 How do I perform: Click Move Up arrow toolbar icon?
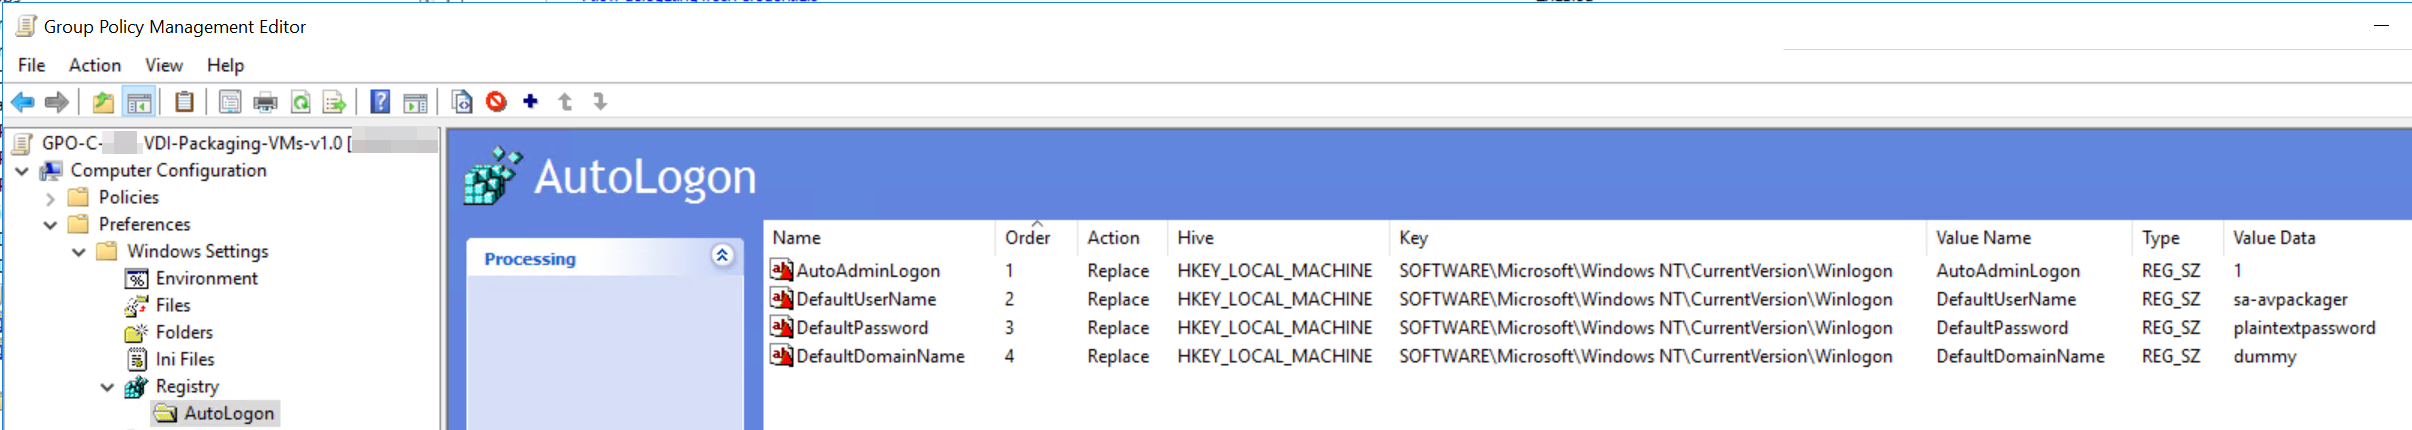(x=565, y=102)
